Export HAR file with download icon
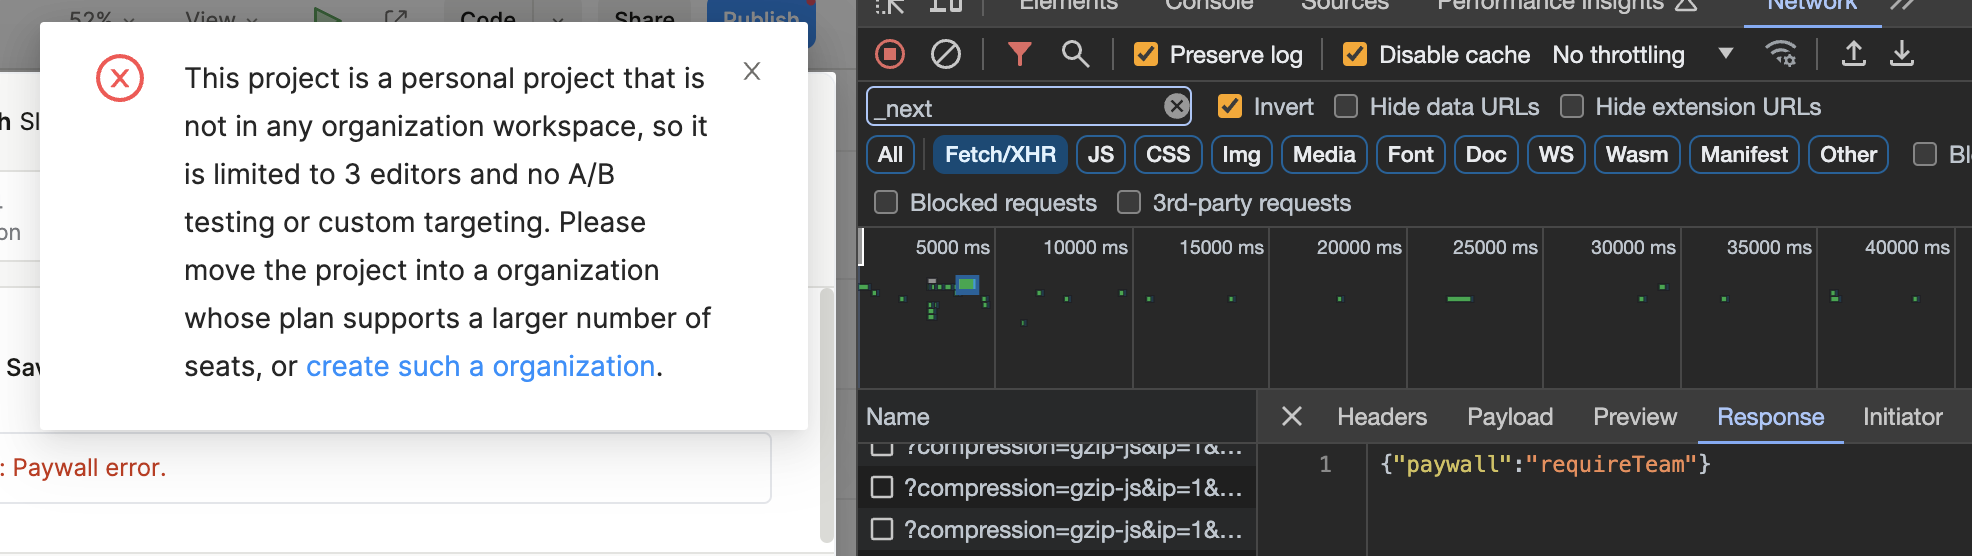This screenshot has width=1972, height=556. [1901, 54]
